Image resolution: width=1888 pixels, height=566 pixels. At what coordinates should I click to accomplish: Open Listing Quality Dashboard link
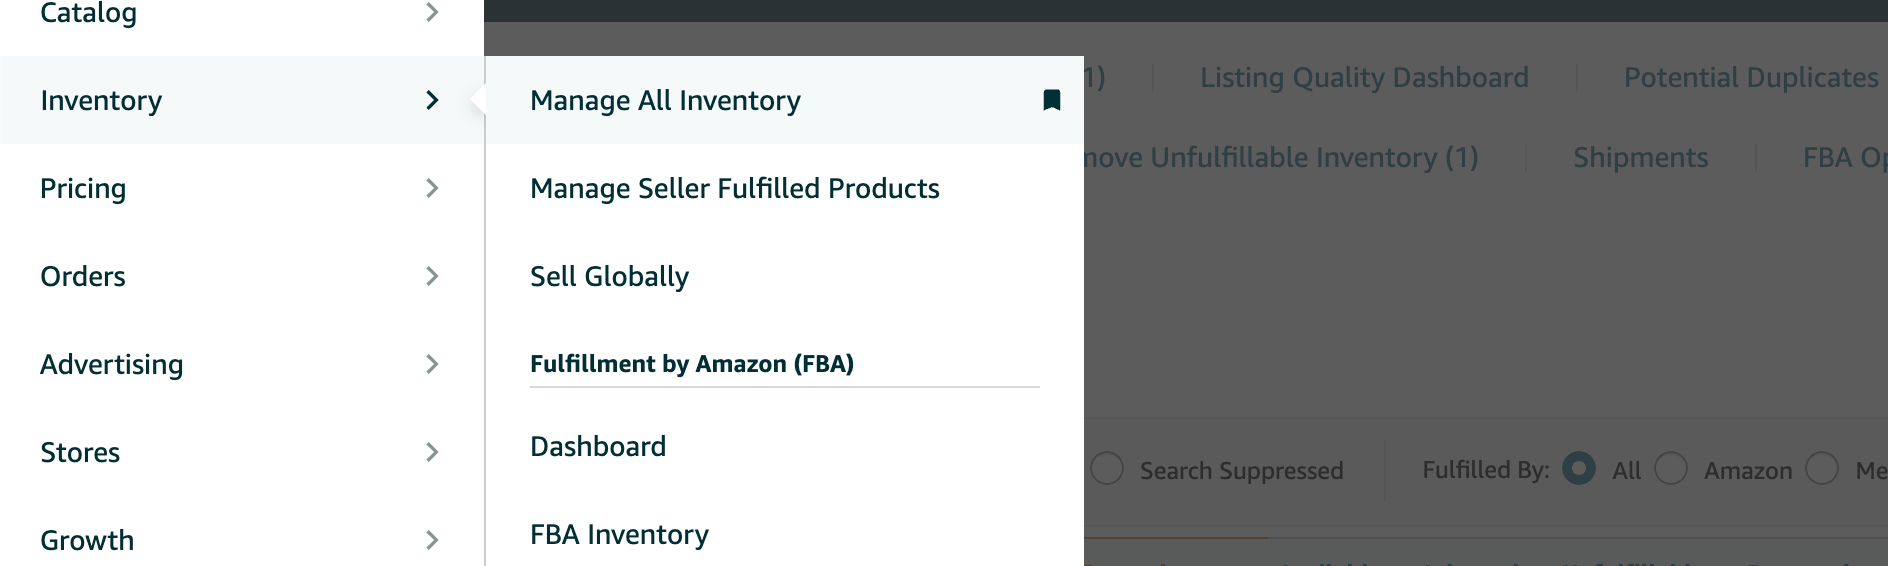click(x=1364, y=77)
